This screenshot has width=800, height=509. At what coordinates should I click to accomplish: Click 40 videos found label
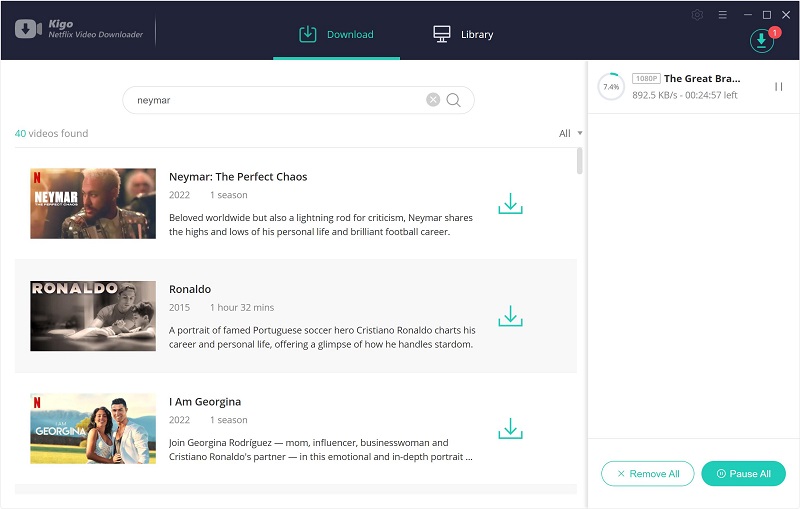tap(52, 134)
